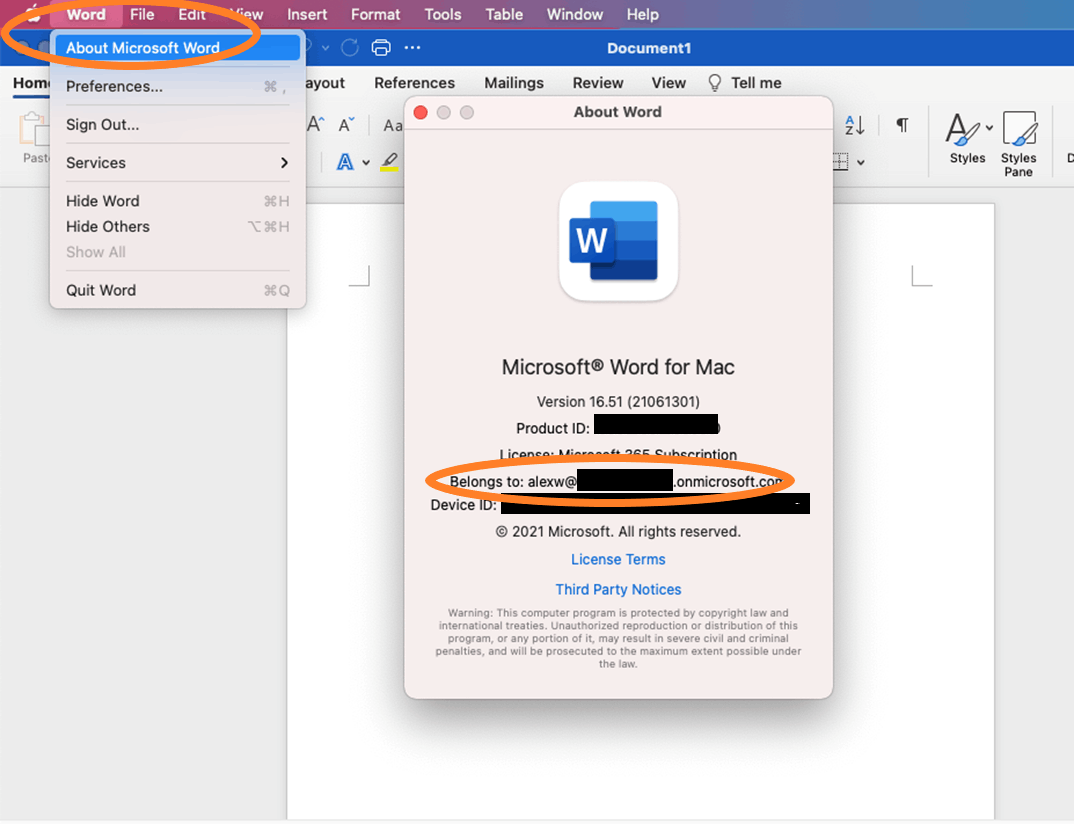Open the Tools menu
Image resolution: width=1074 pixels, height=824 pixels.
[442, 14]
